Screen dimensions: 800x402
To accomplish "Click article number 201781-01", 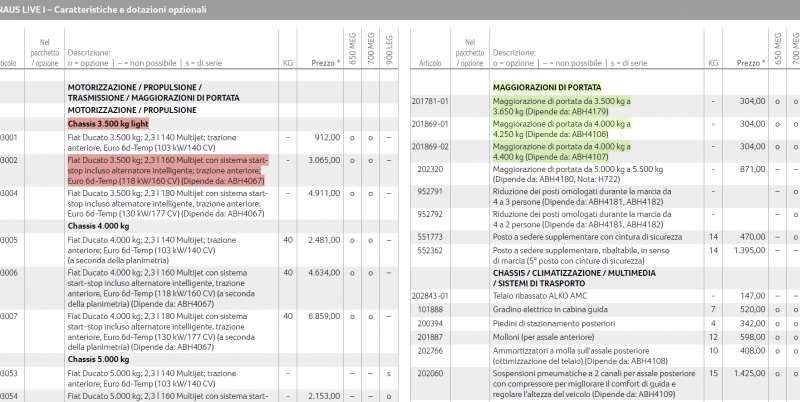I will coord(430,101).
